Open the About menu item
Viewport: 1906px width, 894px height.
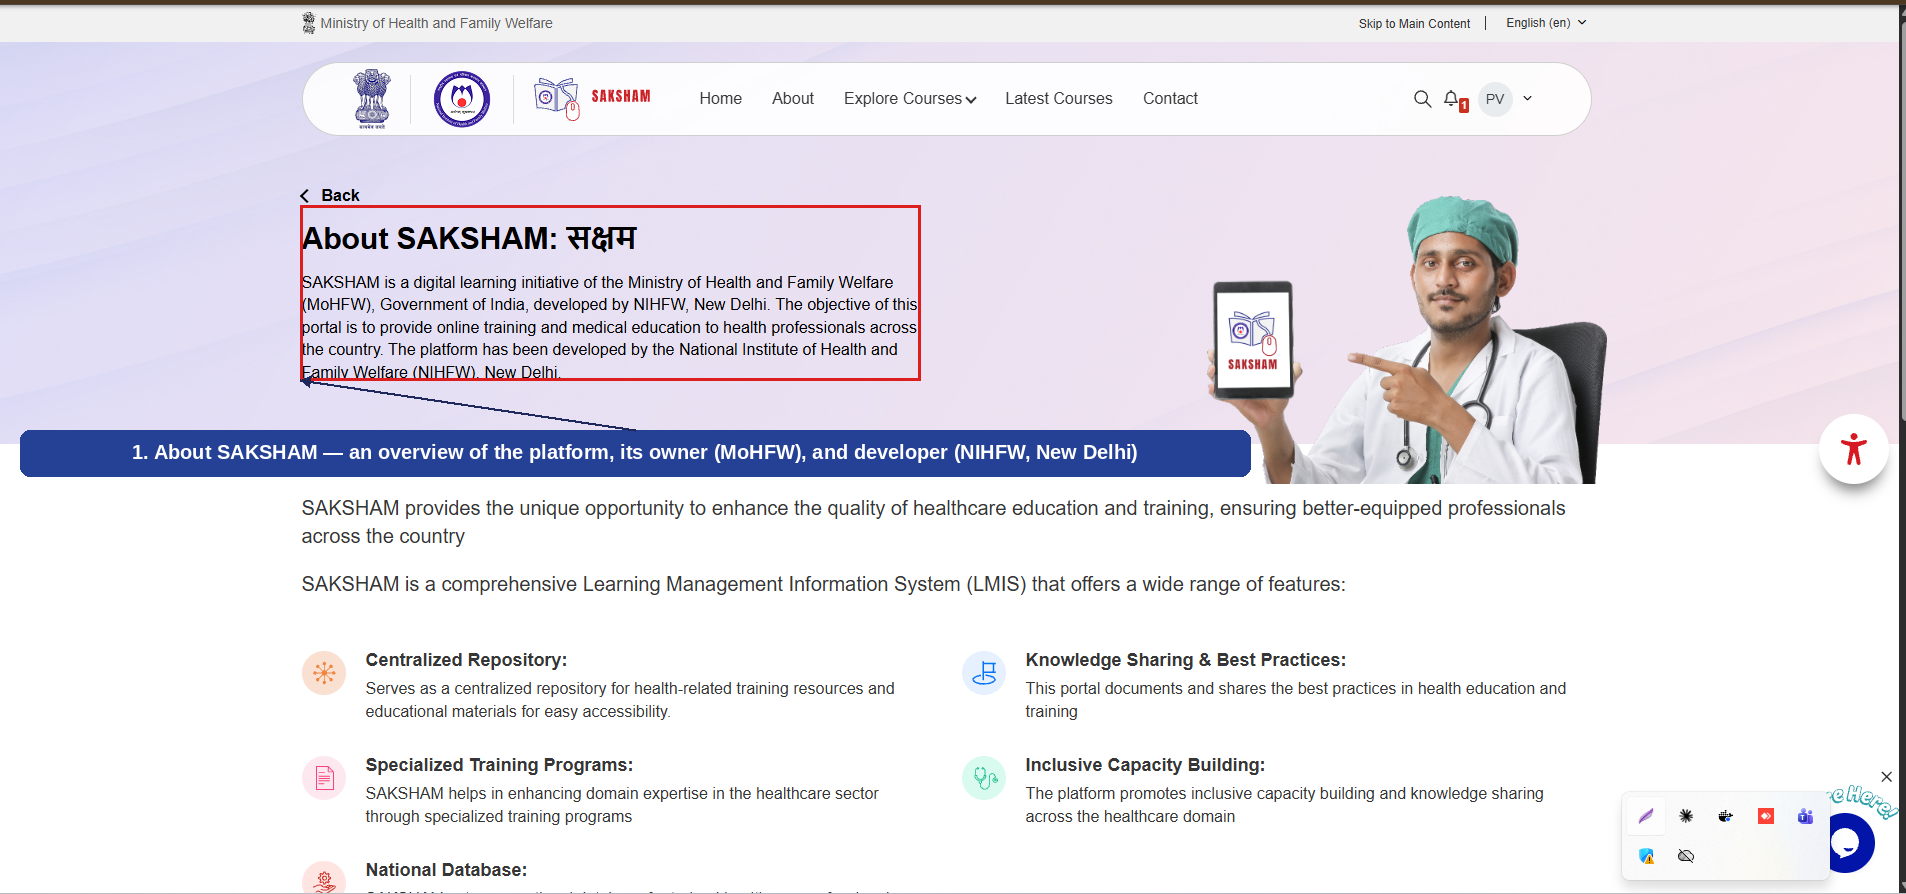(x=793, y=98)
